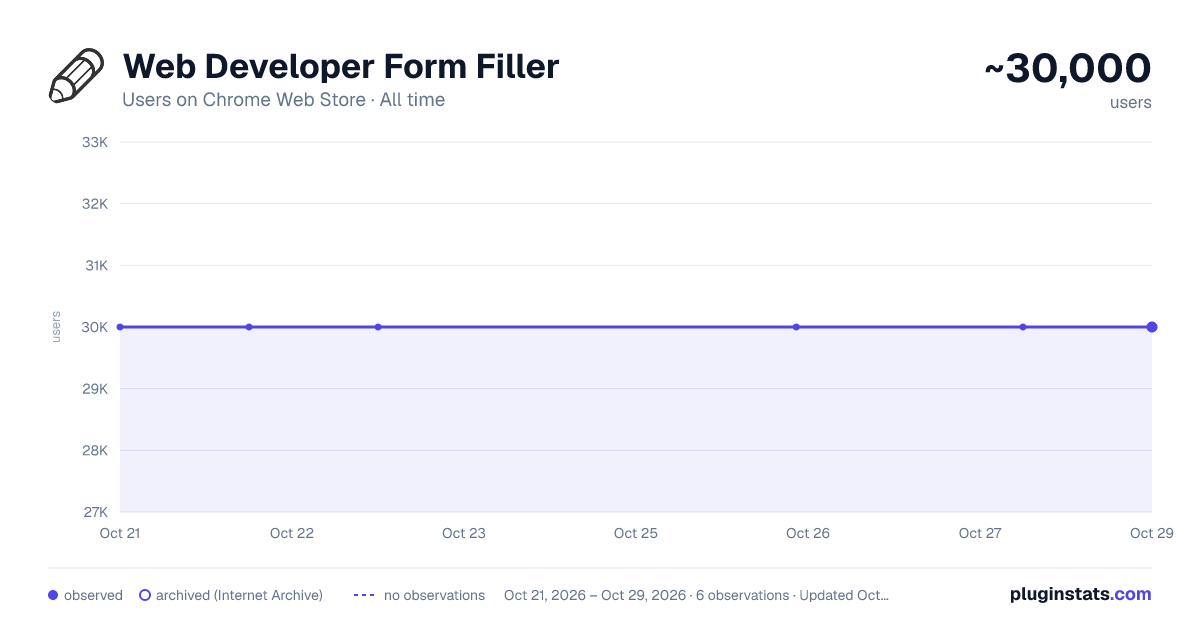Viewport: 1200px width, 630px height.
Task: Select the data point between Oct 21 and Oct 22
Action: tap(249, 327)
